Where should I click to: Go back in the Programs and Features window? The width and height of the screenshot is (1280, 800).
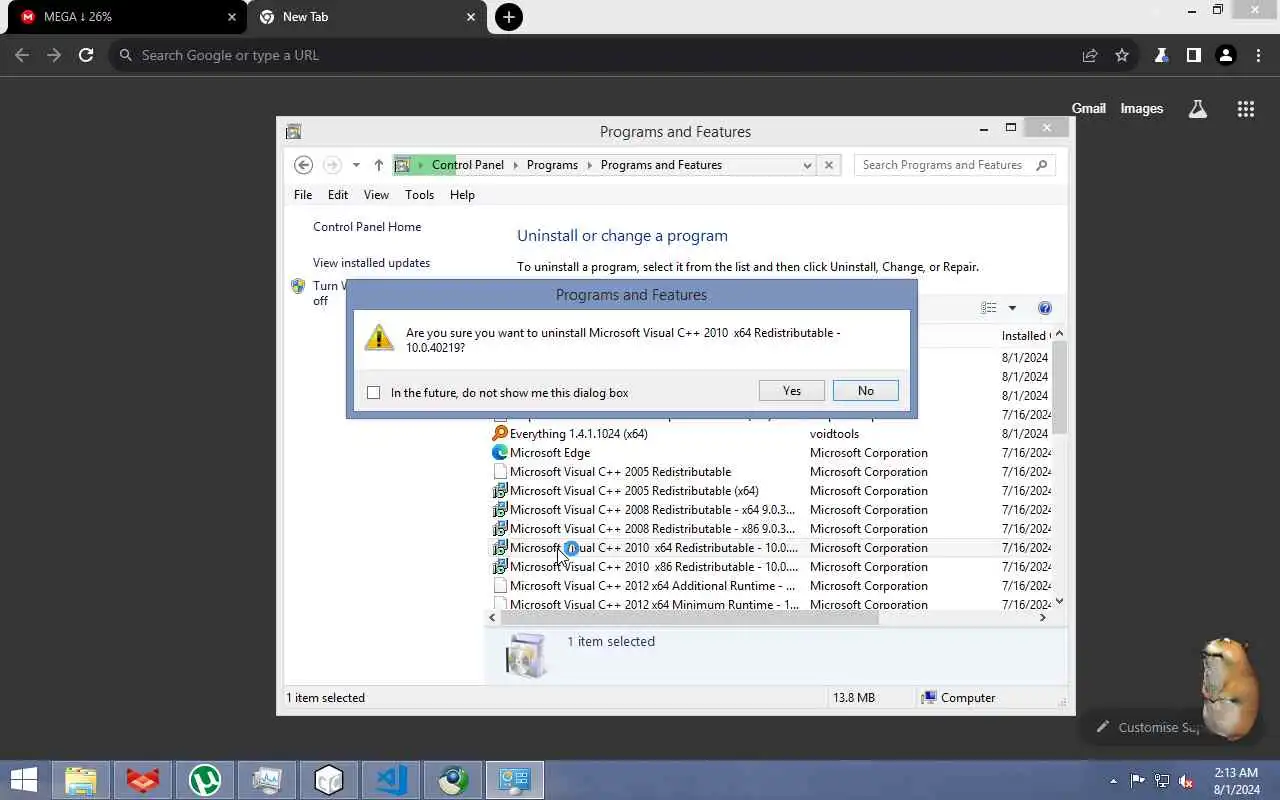[304, 165]
